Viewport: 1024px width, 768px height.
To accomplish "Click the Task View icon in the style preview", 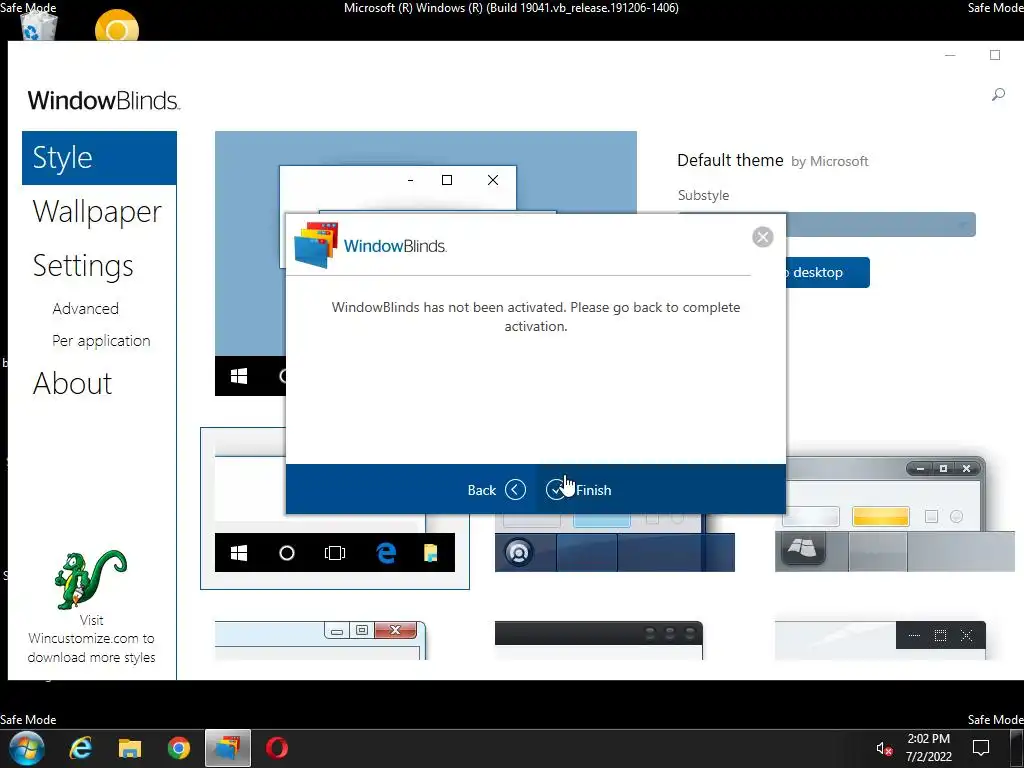I will tap(334, 553).
